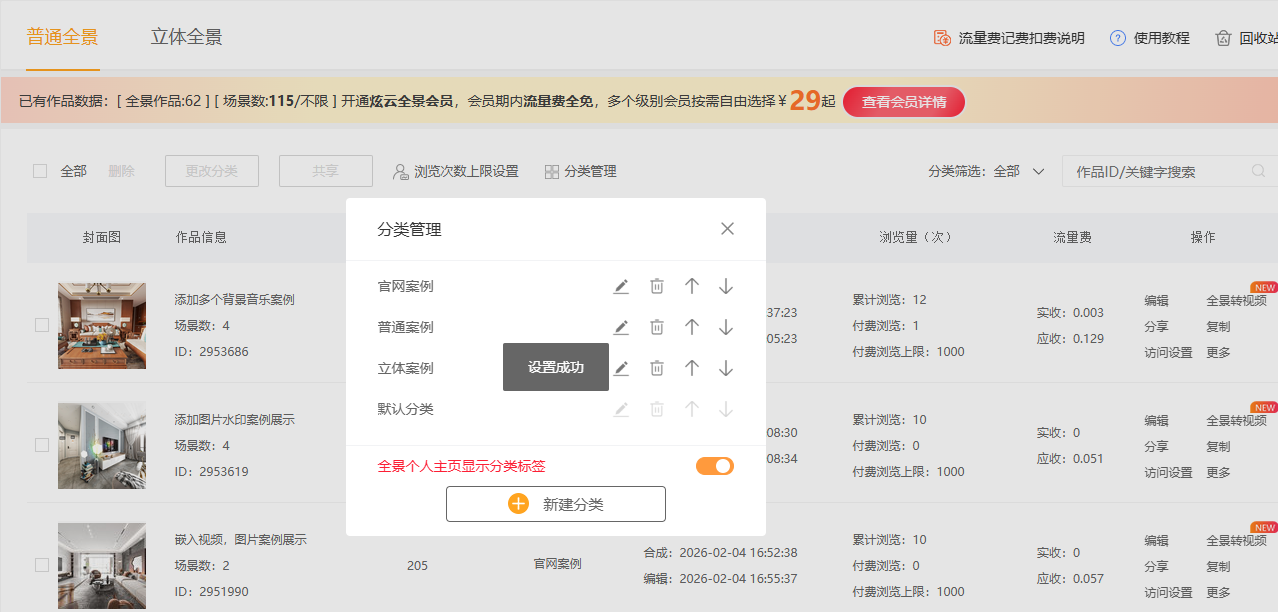The image size is (1278, 612).
Task: Move 普通案例 category up with arrow
Action: pos(691,328)
